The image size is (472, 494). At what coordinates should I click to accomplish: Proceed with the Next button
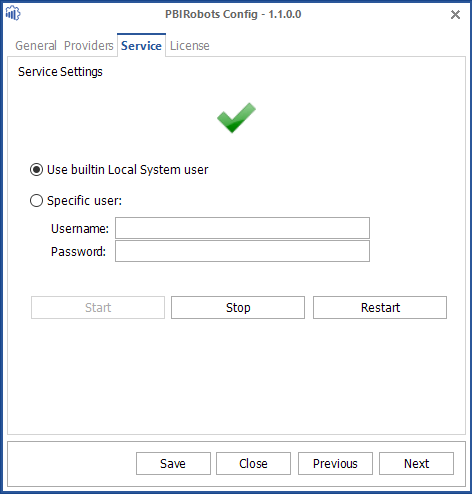tap(416, 463)
